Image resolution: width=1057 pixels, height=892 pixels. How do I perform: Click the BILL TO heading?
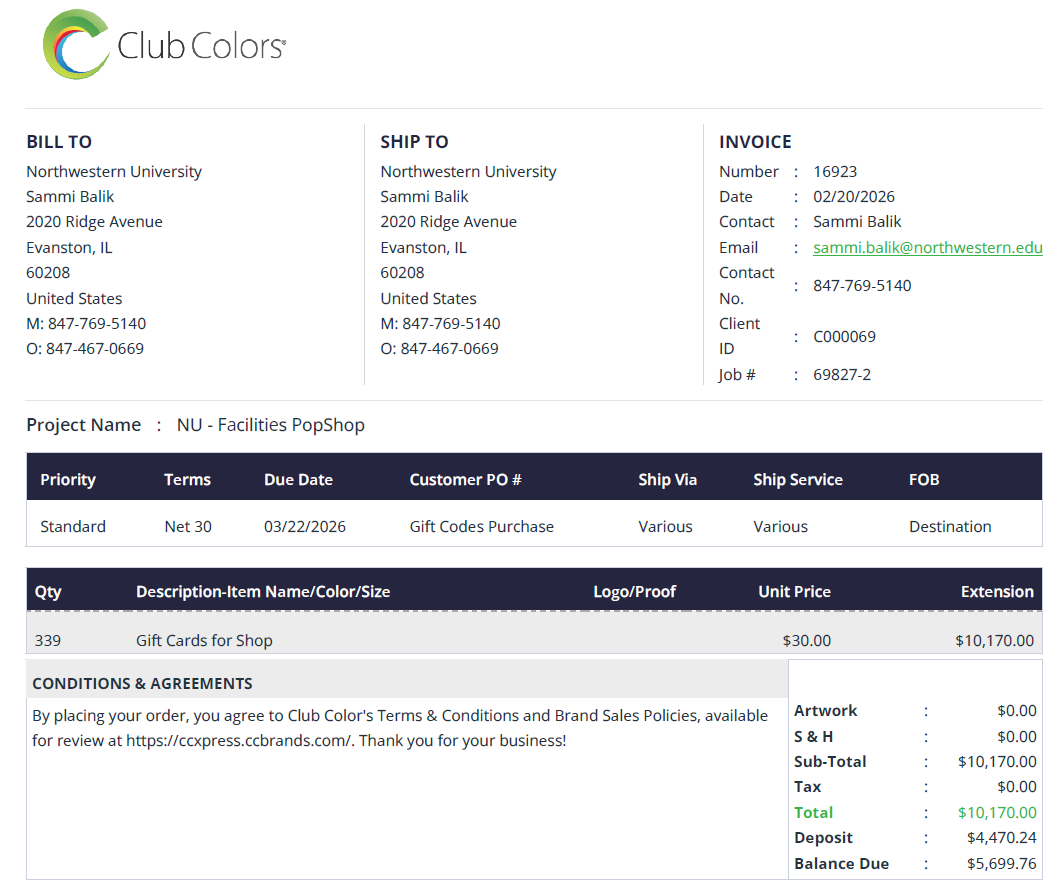tap(59, 142)
